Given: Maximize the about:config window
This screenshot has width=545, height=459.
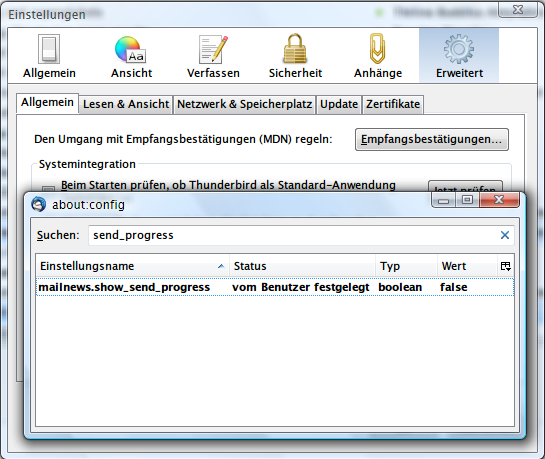Looking at the screenshot, I should coord(467,200).
